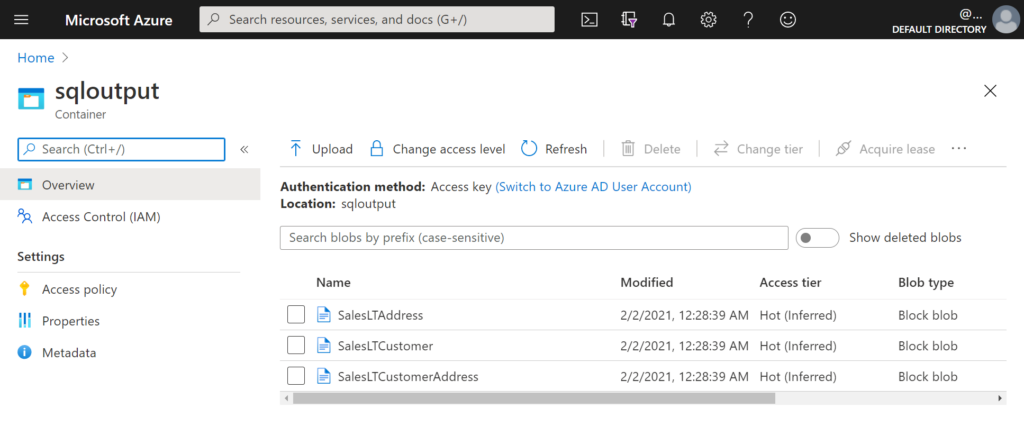Click the SalesLTAddress blob file icon
Viewport: 1024px width, 426px height.
(323, 315)
